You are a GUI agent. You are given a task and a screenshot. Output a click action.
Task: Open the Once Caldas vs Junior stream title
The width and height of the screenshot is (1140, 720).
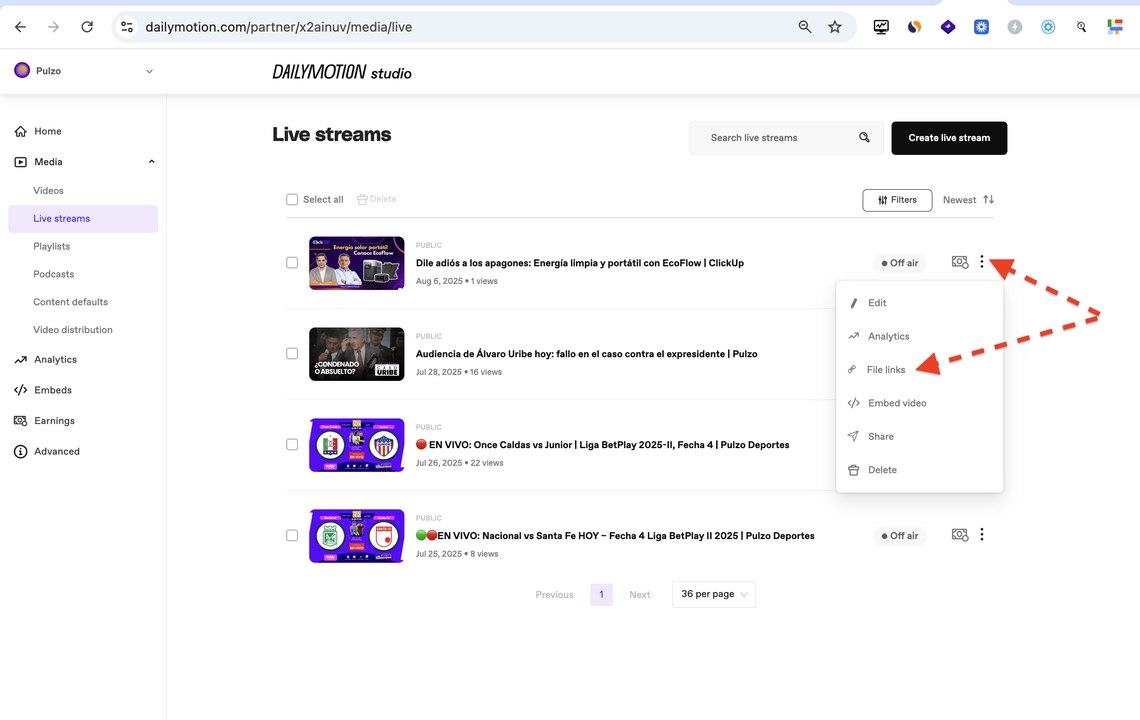603,445
